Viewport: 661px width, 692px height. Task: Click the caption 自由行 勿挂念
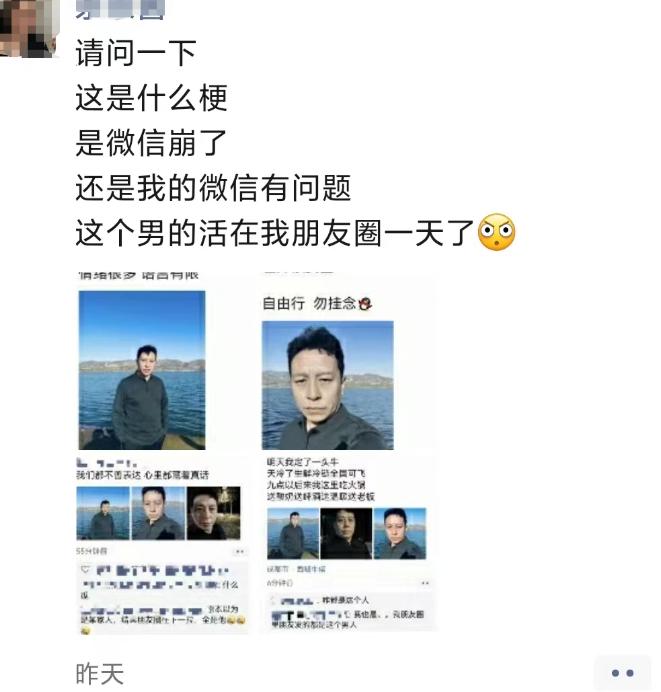click(x=309, y=304)
